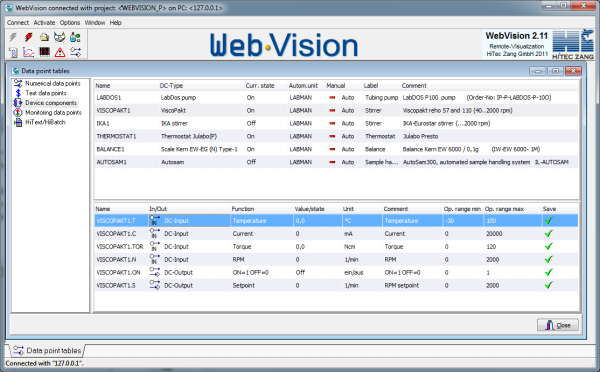Image resolution: width=600 pixels, height=372 pixels.
Task: Select the AUTOSAM1 device row name
Action: [111, 162]
